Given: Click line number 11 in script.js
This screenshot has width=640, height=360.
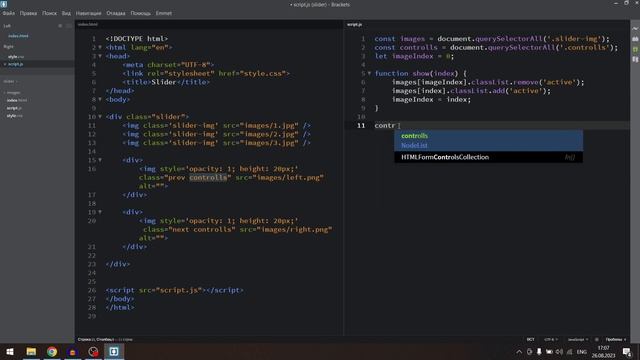Looking at the screenshot, I should click(361, 125).
